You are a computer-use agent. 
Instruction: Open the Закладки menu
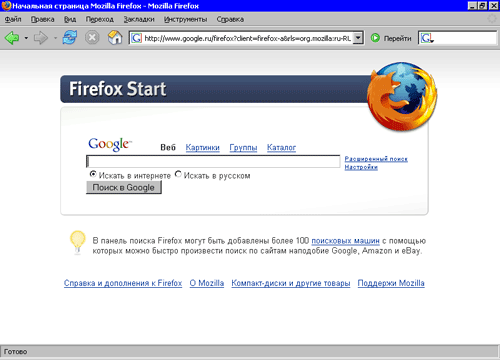tap(139, 19)
